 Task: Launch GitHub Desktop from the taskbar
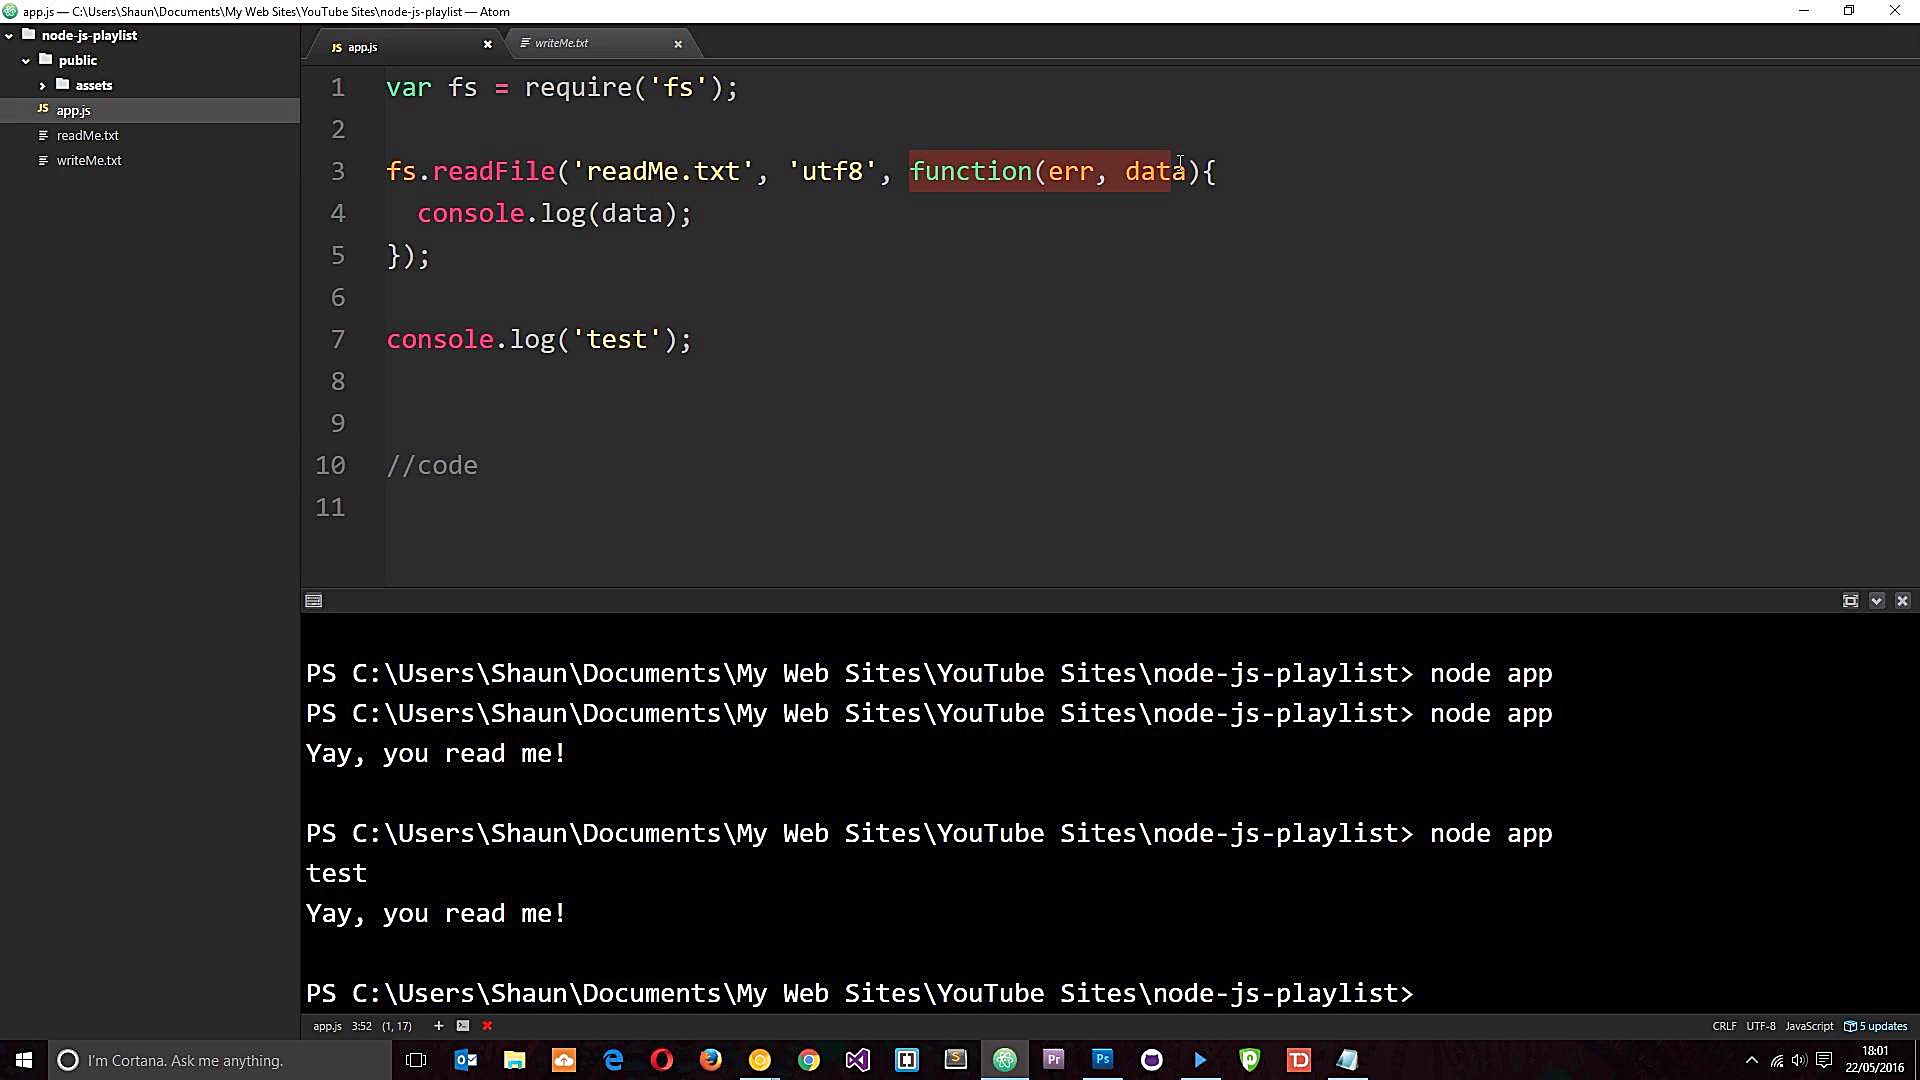1152,1060
